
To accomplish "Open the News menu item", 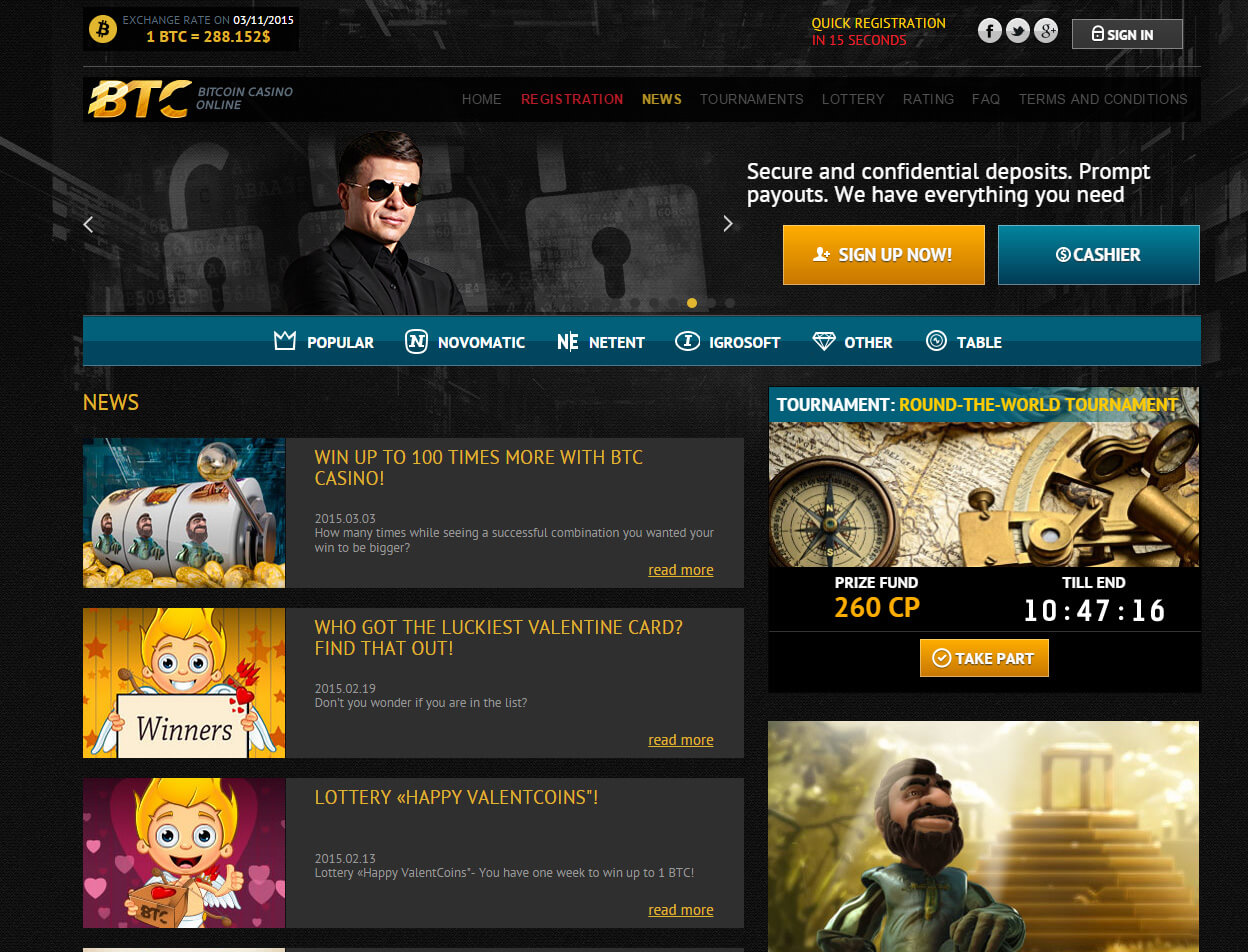I will click(662, 99).
